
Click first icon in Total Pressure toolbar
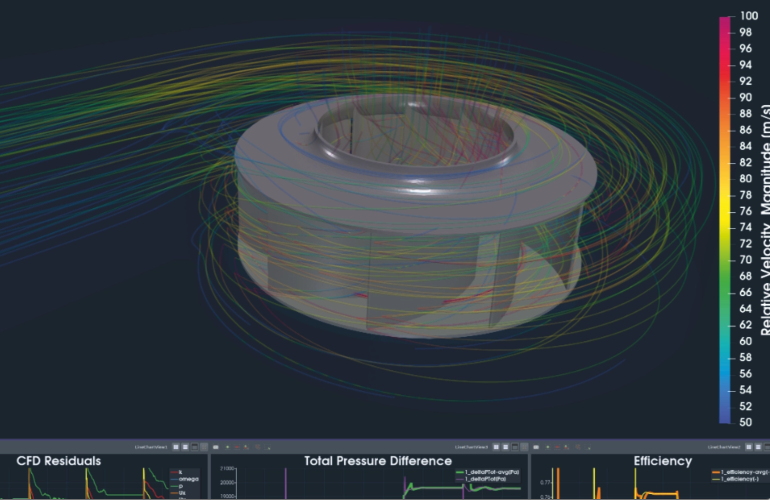click(x=216, y=446)
